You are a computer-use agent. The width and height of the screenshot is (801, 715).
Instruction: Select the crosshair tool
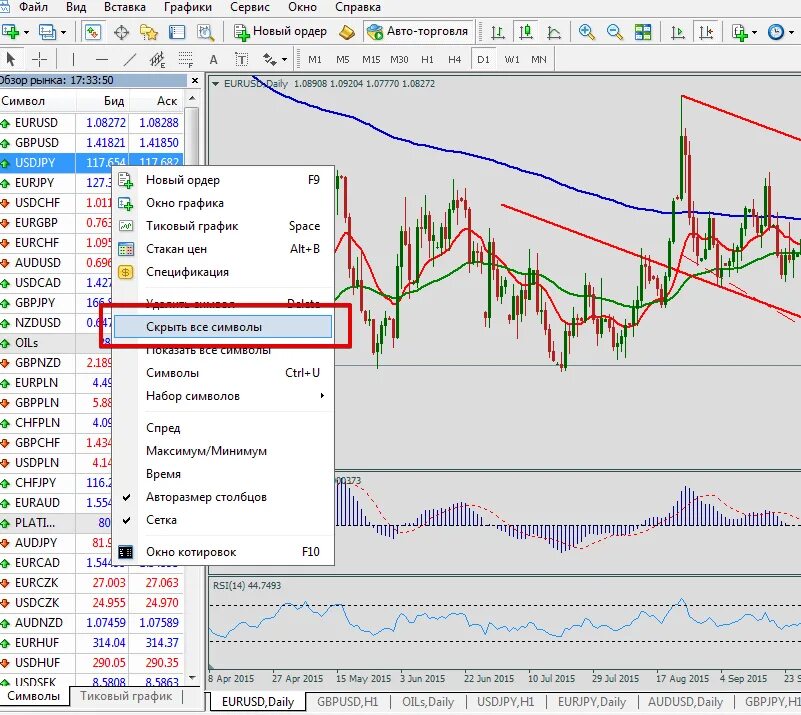(39, 59)
